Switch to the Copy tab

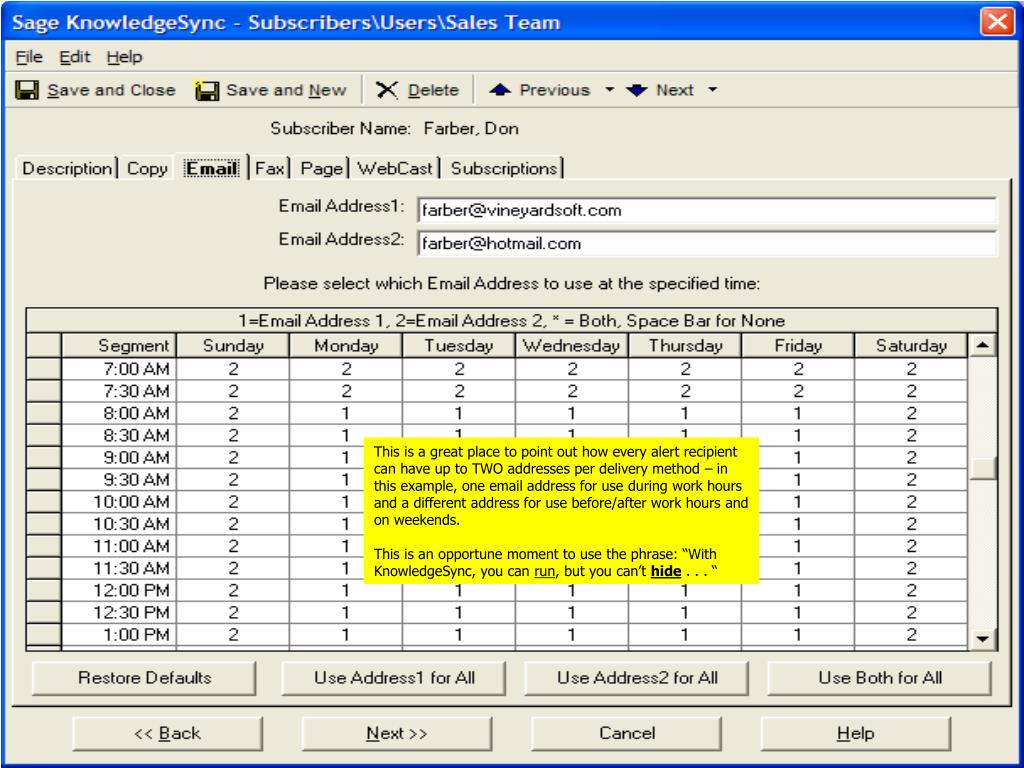coord(147,168)
